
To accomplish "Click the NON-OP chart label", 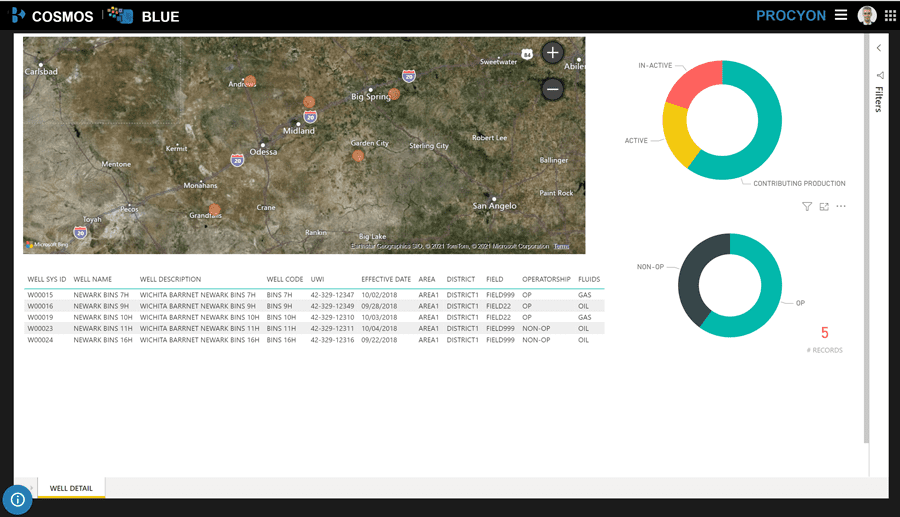I will coord(650,267).
